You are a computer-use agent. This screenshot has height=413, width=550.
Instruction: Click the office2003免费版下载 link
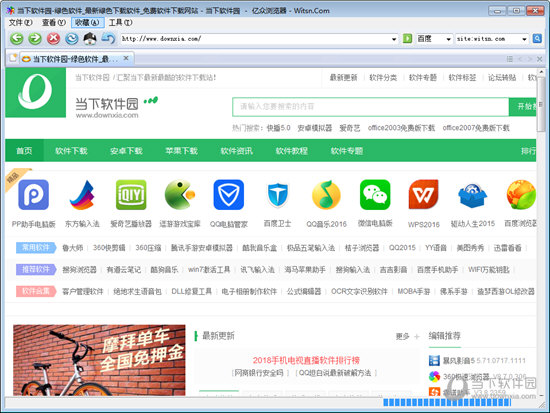[401, 128]
